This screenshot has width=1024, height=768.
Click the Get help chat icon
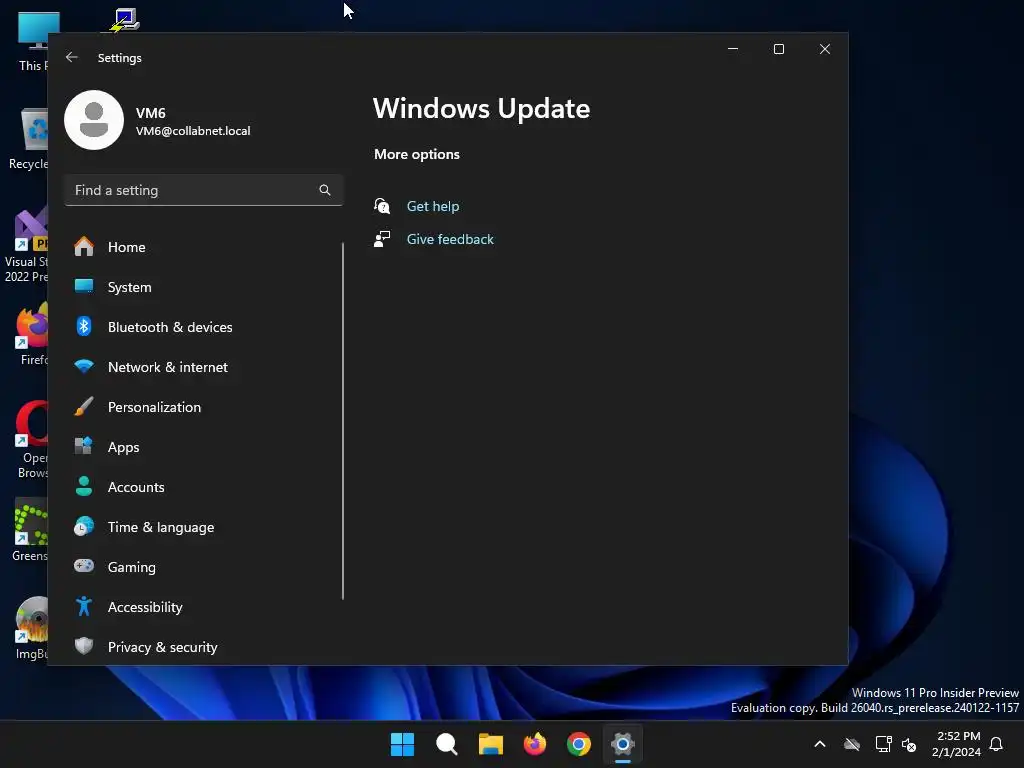pyautogui.click(x=382, y=206)
